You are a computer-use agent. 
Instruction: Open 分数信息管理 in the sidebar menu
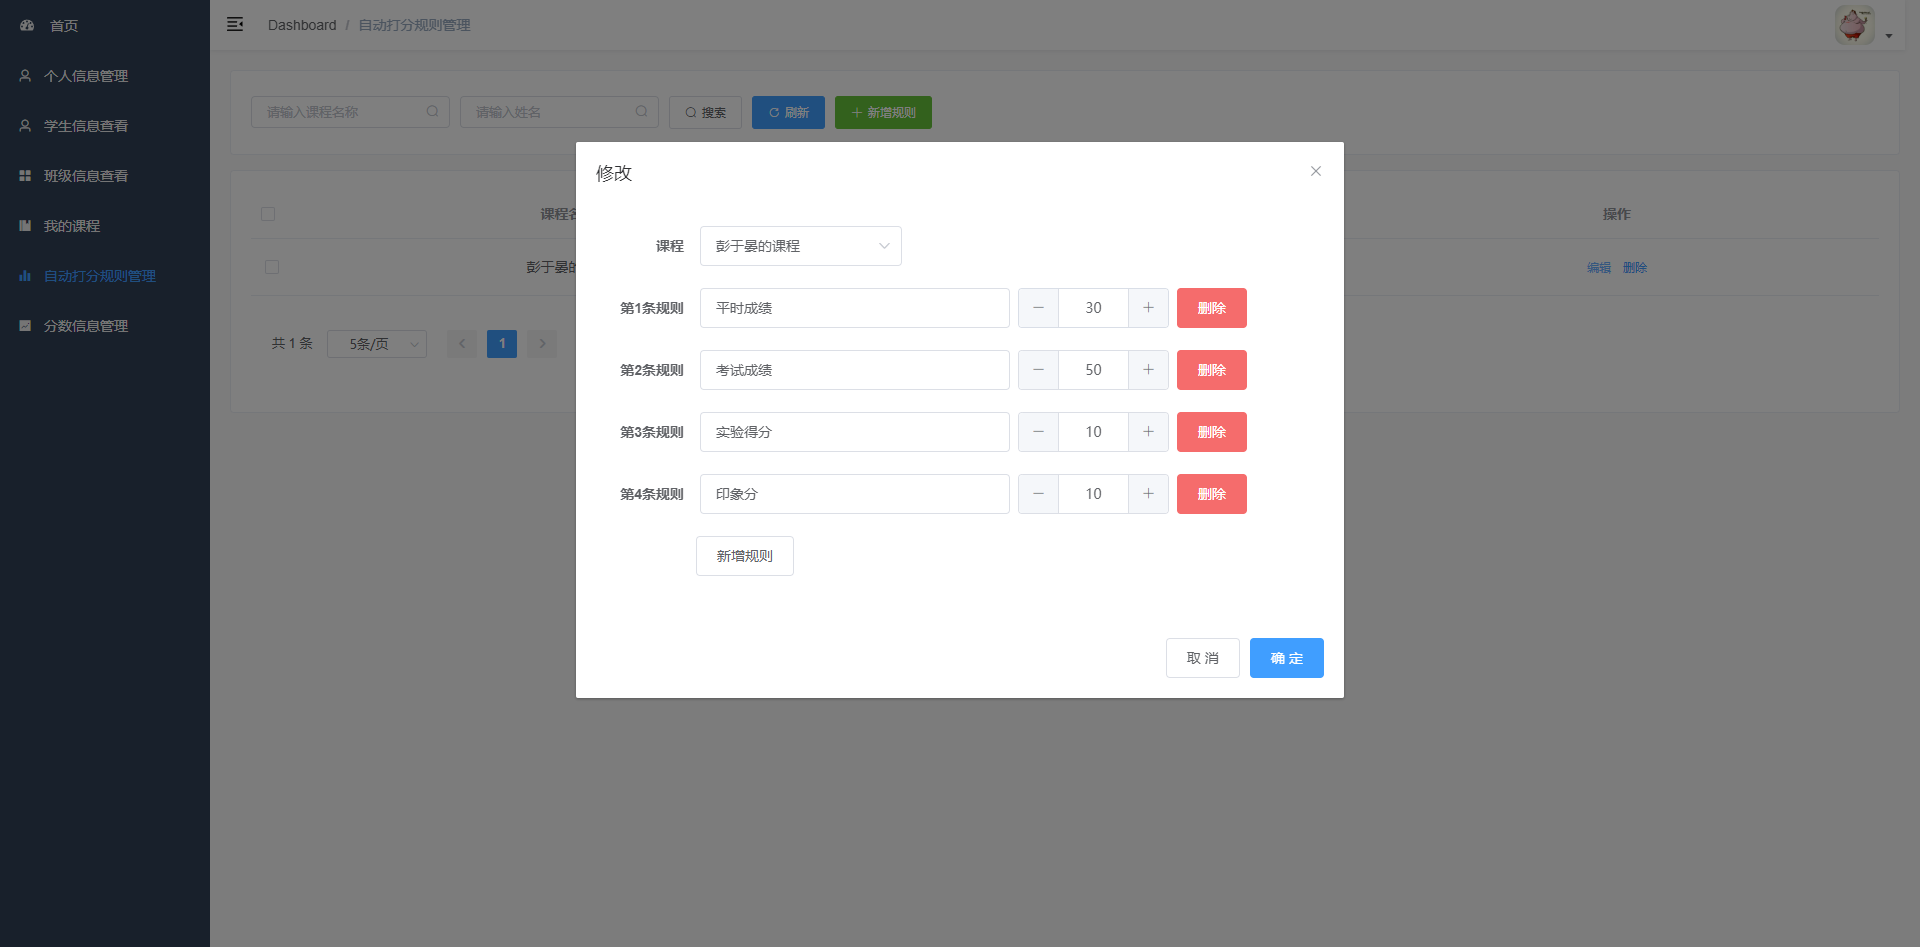click(x=86, y=326)
